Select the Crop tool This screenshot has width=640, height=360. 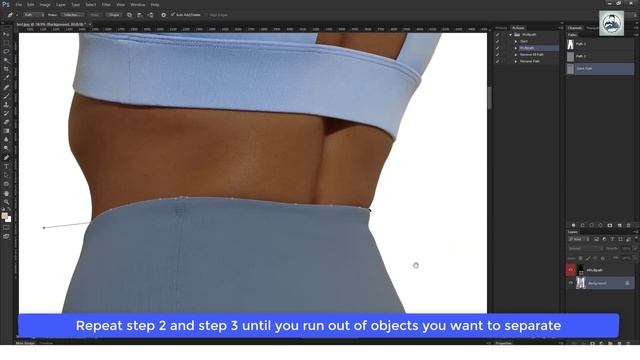6,69
